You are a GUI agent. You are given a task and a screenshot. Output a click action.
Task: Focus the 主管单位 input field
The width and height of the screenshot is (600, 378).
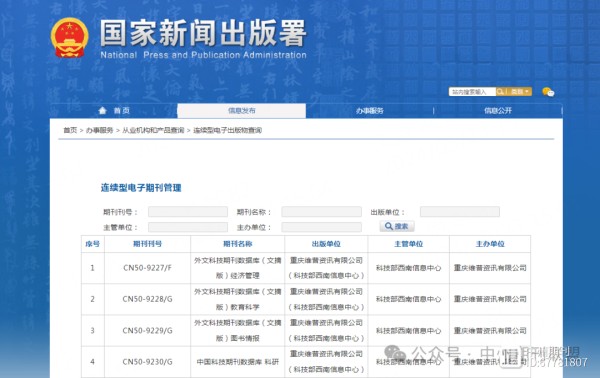coord(188,227)
